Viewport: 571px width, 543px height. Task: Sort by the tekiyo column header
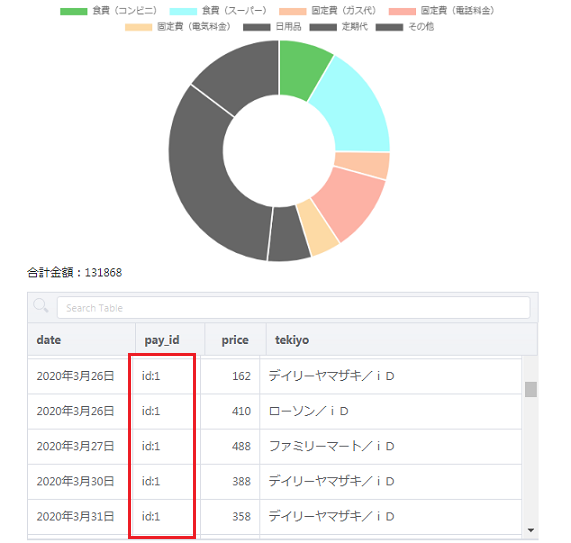click(x=402, y=340)
